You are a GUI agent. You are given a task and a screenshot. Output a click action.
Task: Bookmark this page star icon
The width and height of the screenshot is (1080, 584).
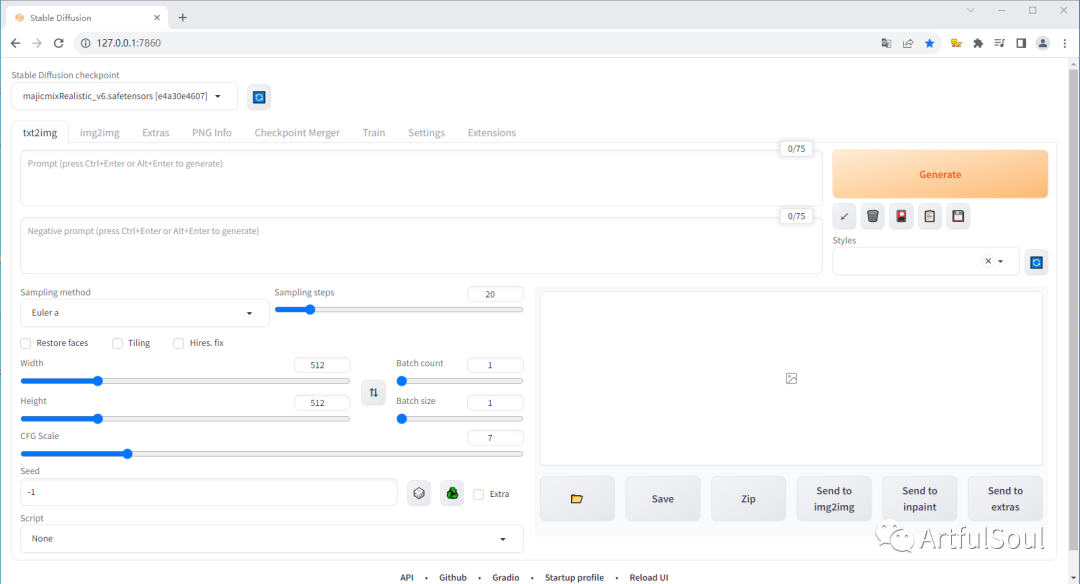click(930, 43)
